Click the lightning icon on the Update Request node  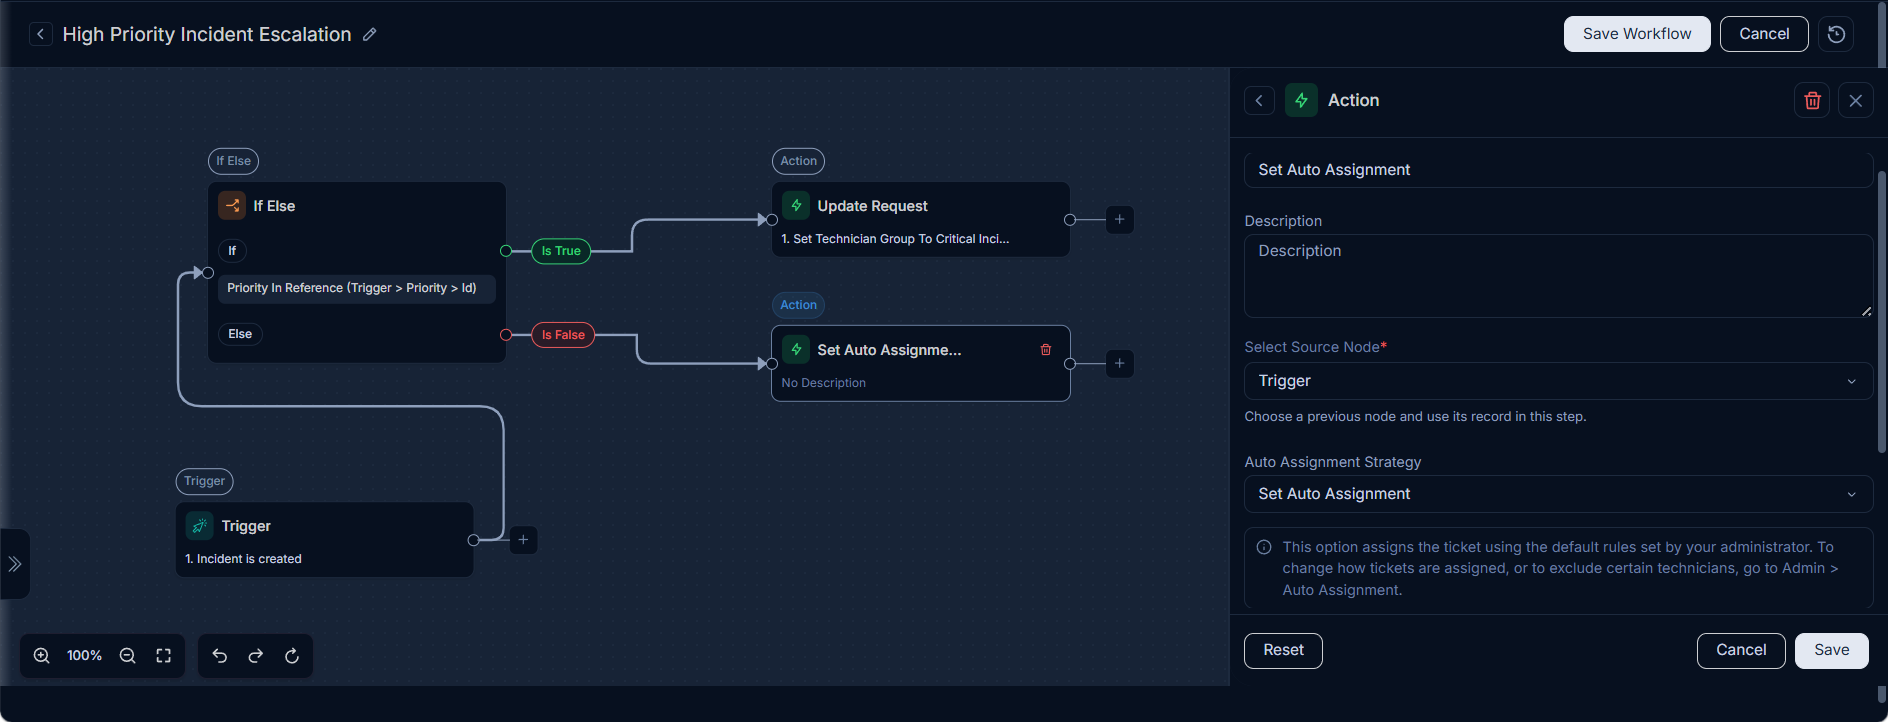click(x=796, y=205)
